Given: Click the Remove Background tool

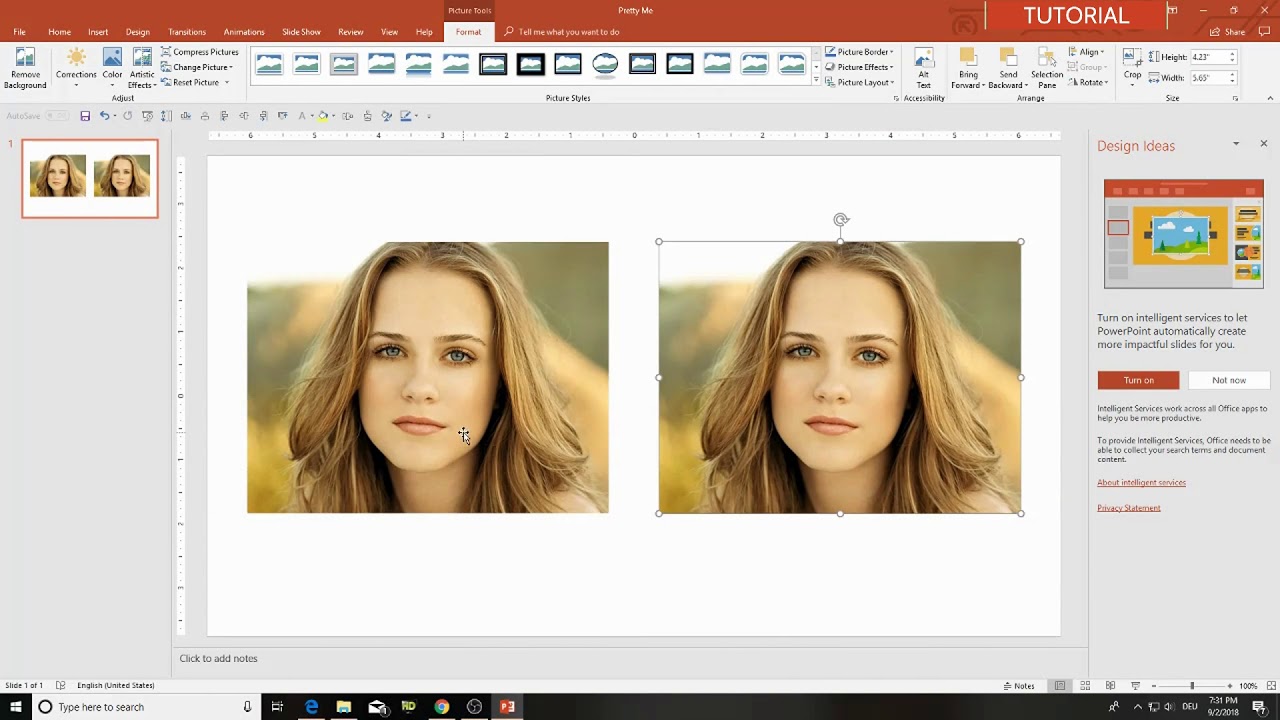Looking at the screenshot, I should pos(25,68).
